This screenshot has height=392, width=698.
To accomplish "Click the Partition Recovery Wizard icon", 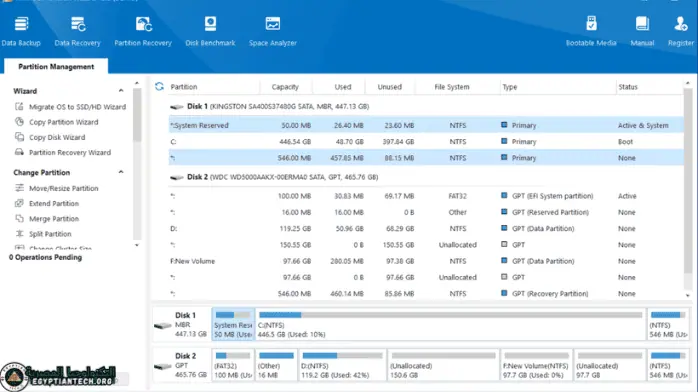I will coord(19,152).
